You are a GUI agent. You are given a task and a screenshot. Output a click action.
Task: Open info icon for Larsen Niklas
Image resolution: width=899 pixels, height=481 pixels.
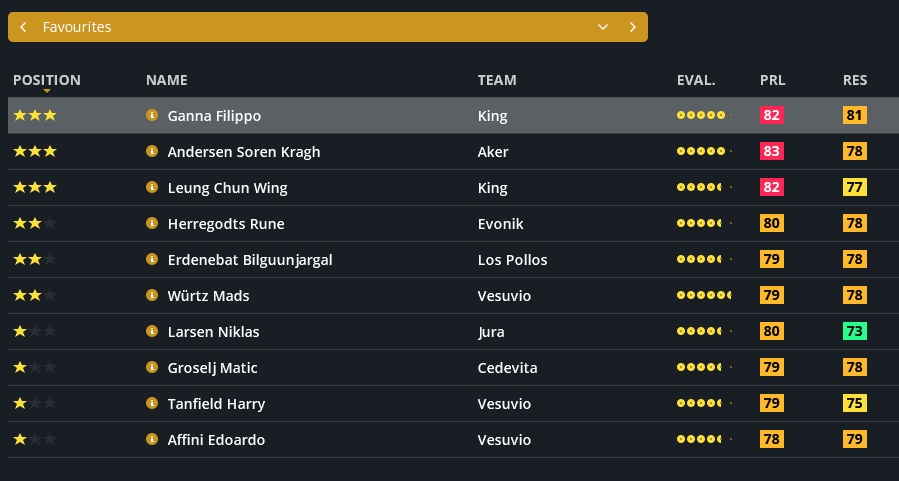pyautogui.click(x=152, y=332)
